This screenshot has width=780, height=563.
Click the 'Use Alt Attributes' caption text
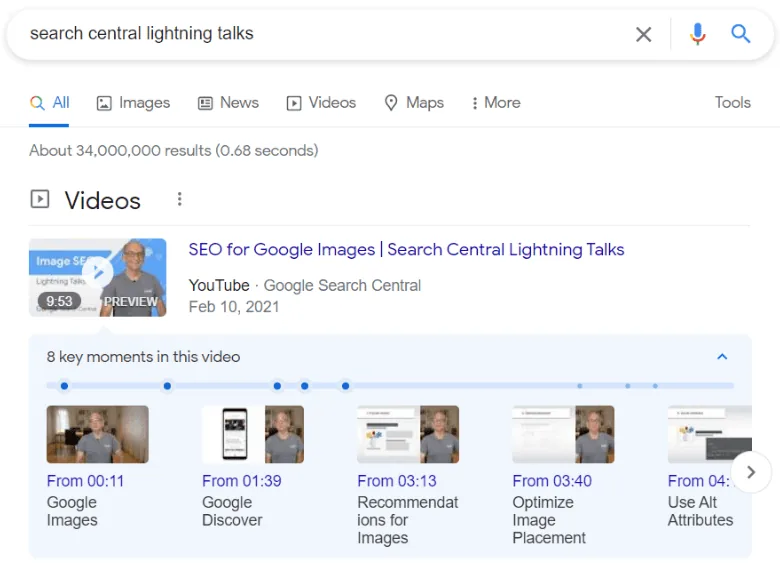(x=700, y=511)
